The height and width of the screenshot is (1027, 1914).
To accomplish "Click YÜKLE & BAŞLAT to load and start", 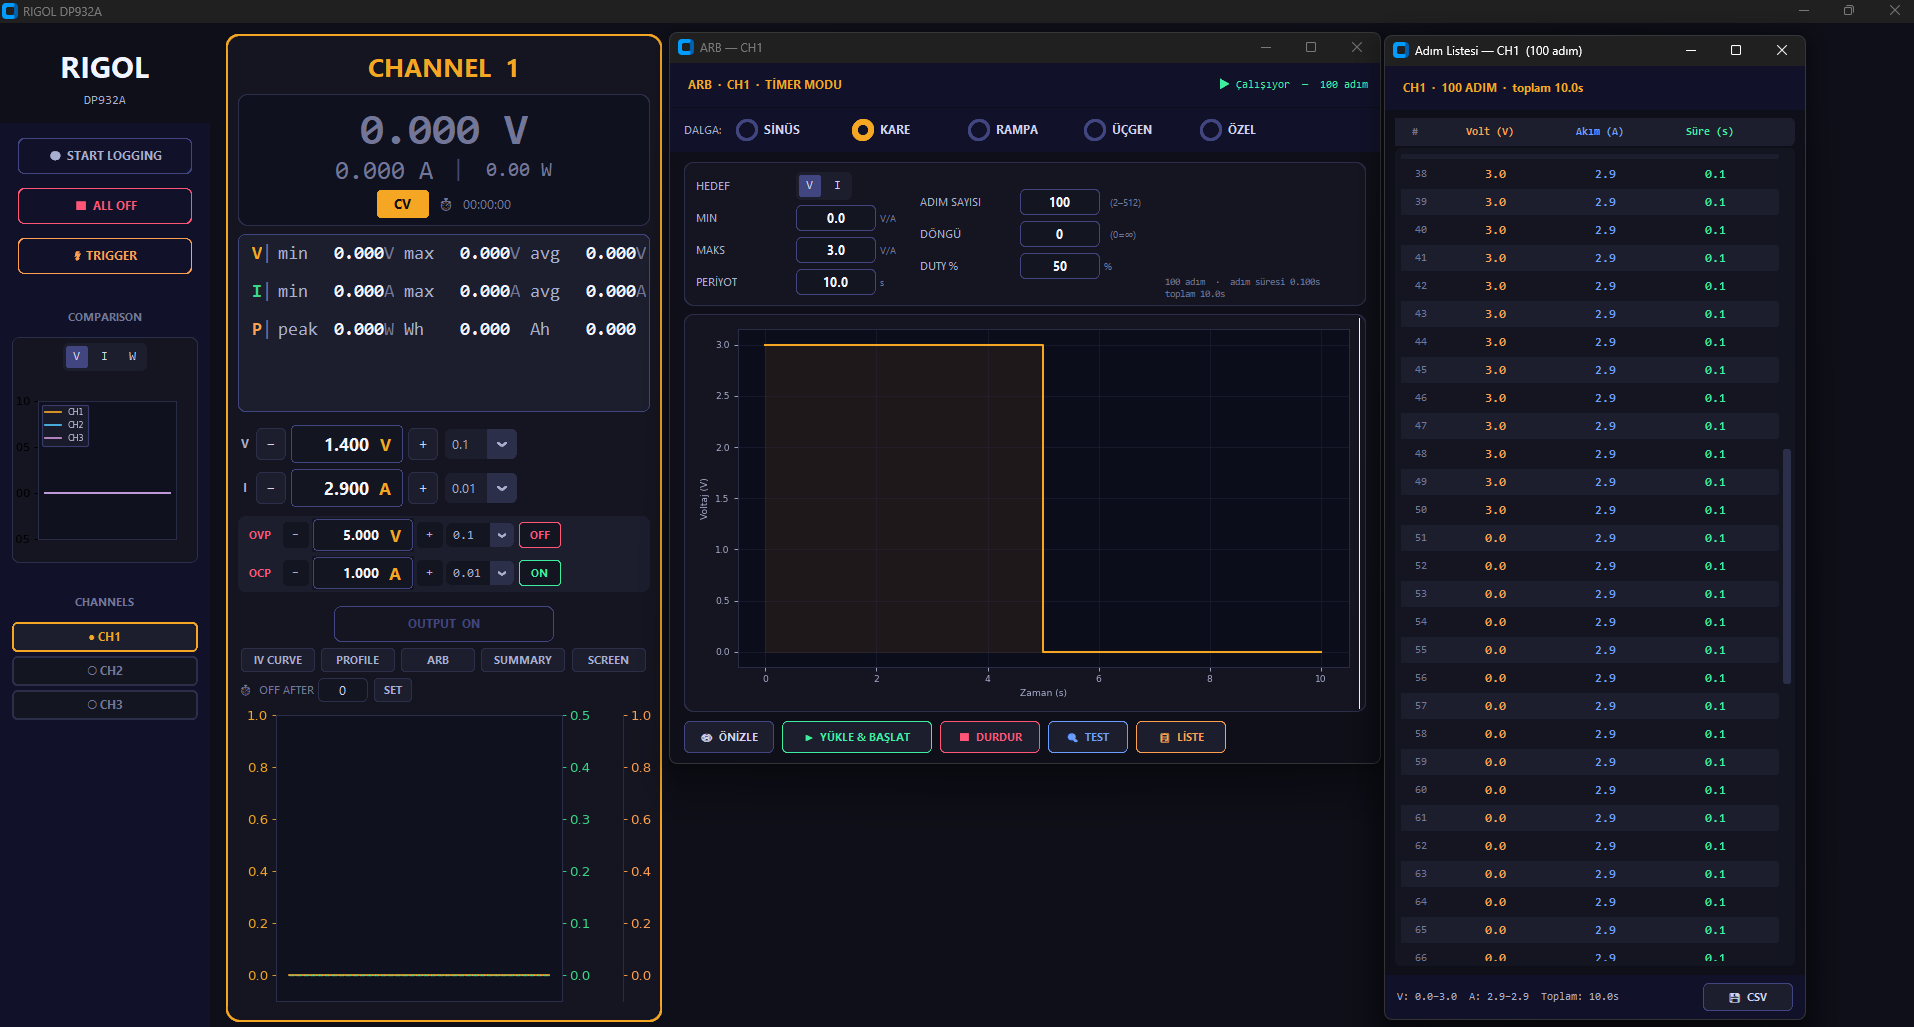I will [856, 737].
